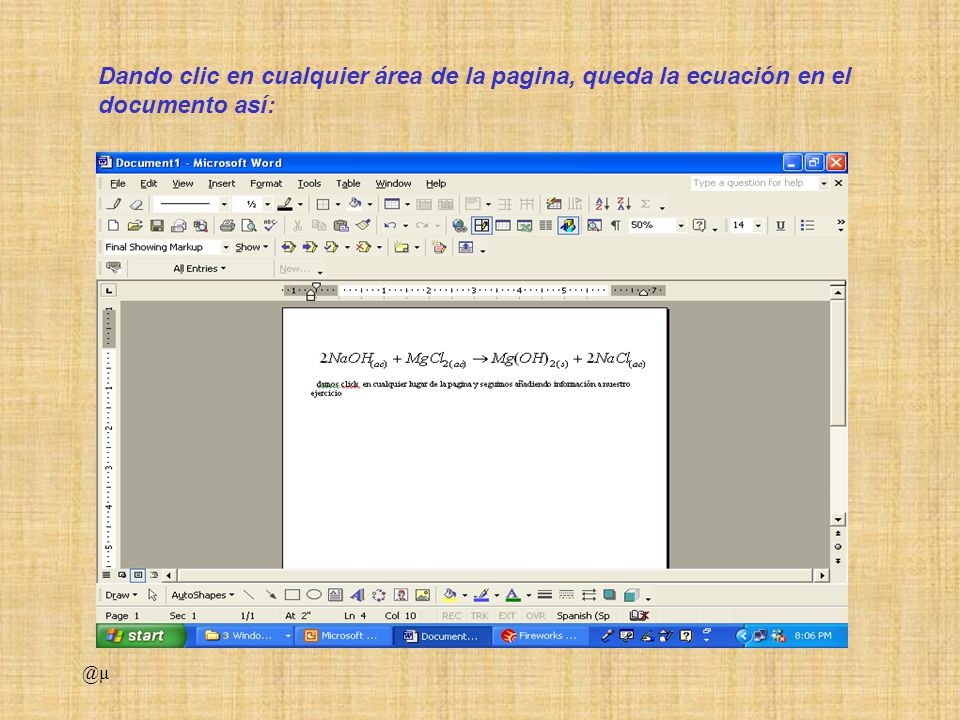Toggle the Drawing toolbar button
960x720 pixels.
click(568, 225)
